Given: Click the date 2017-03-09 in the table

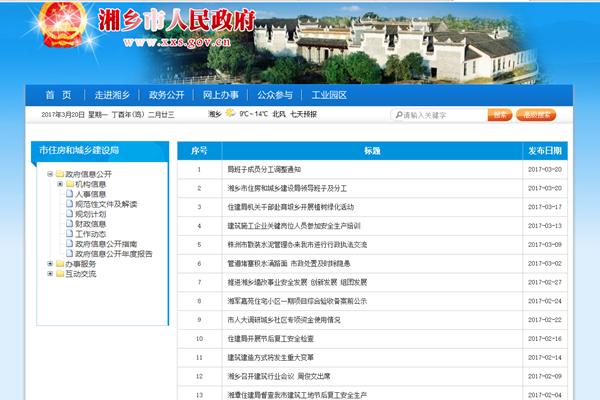Looking at the screenshot, I should click(545, 245).
